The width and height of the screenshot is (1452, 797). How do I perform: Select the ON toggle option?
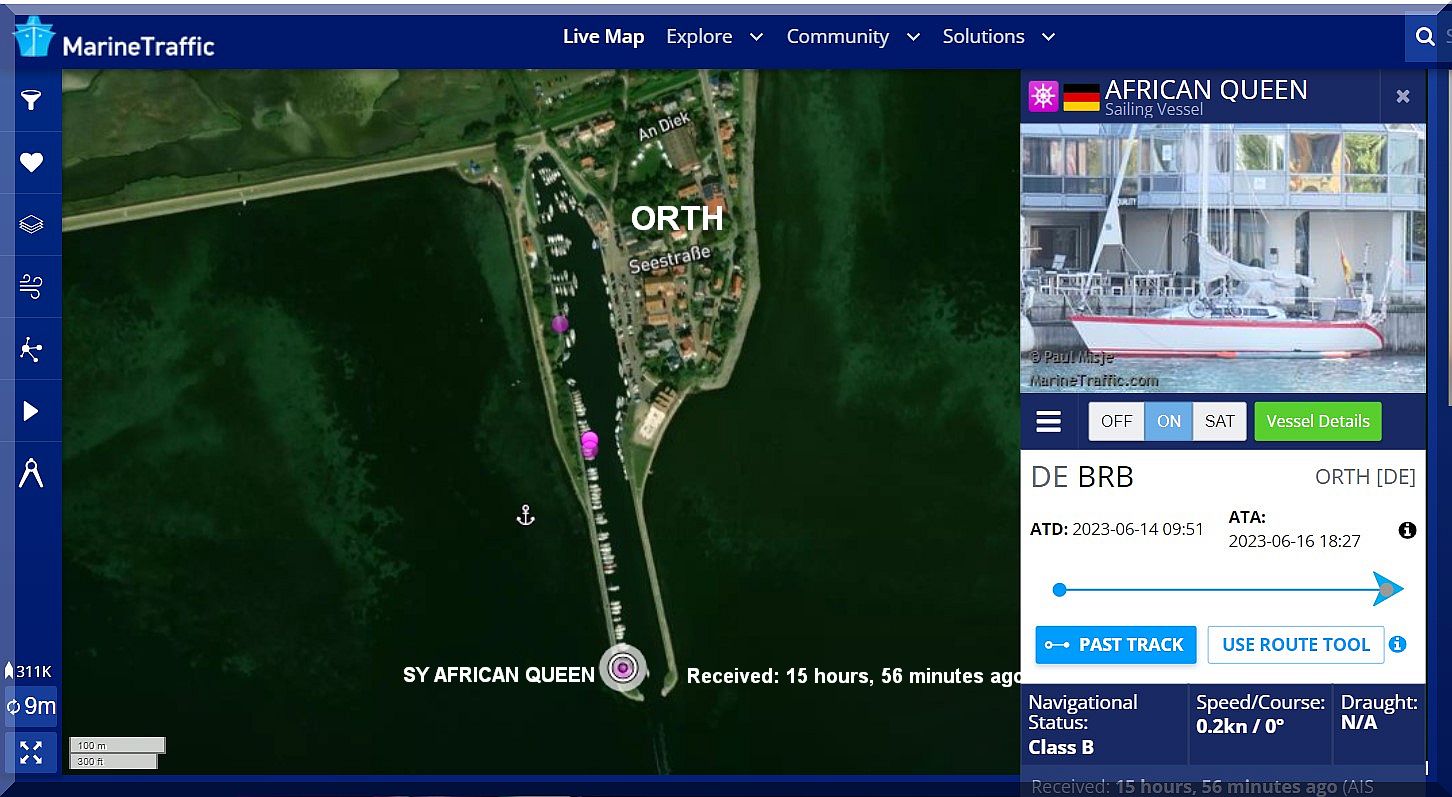click(1168, 421)
